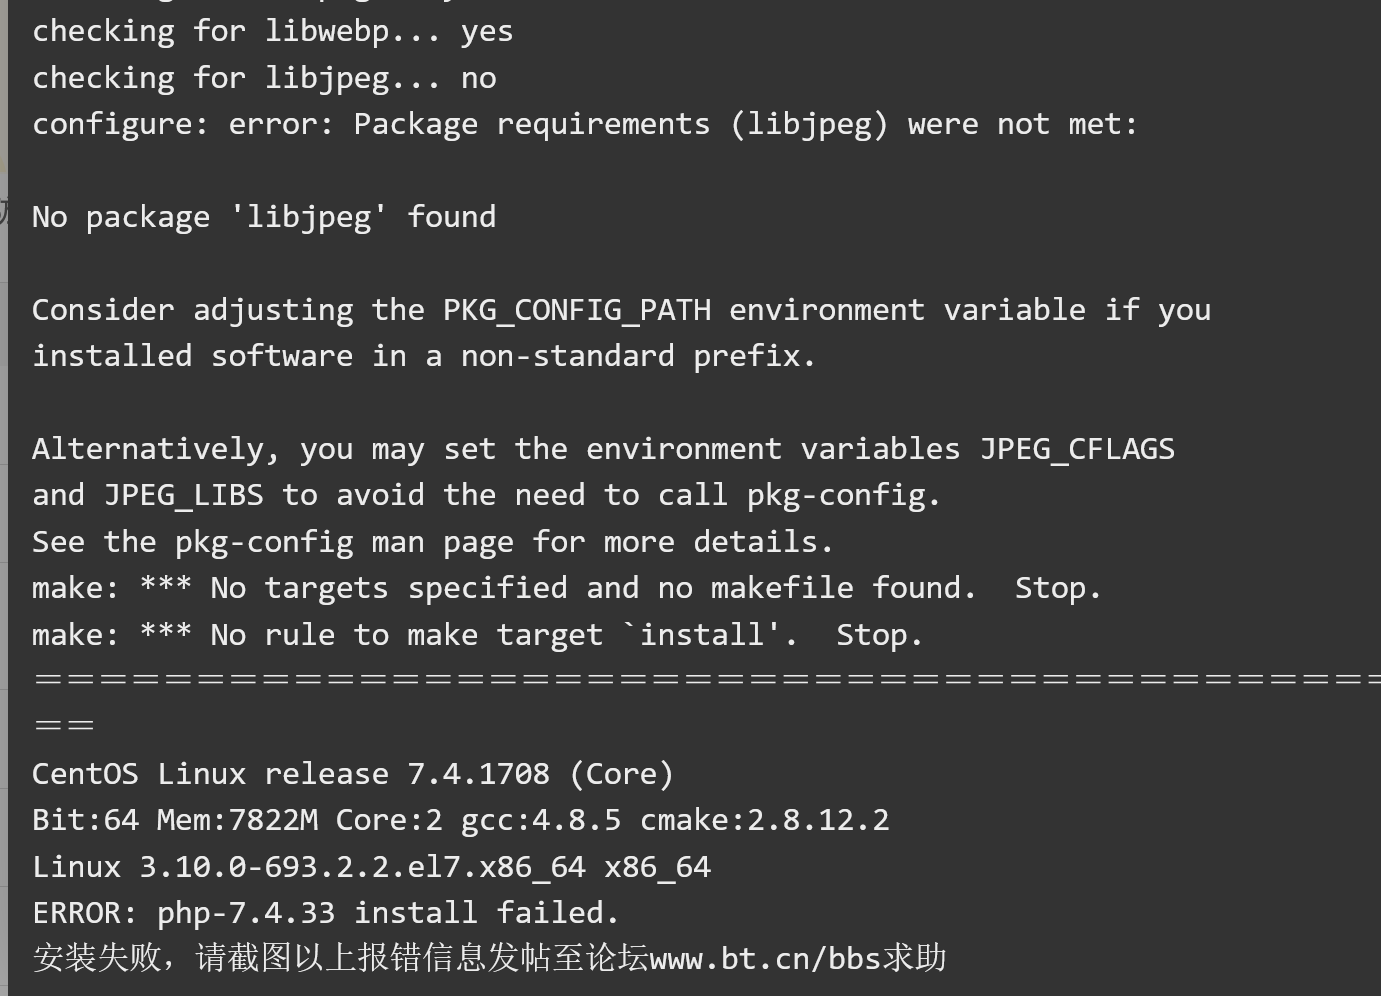Click the 'checking for libwebp... yes' line
This screenshot has height=996, width=1381.
(272, 32)
